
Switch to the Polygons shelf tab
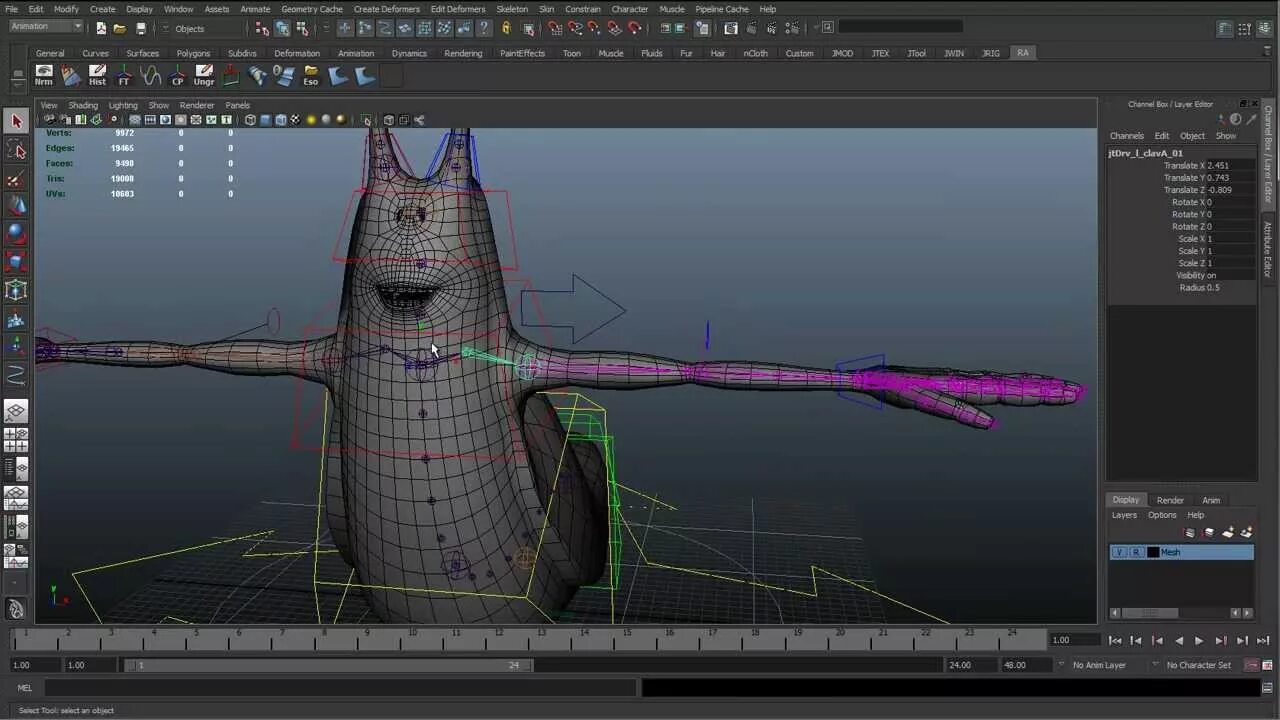[193, 53]
